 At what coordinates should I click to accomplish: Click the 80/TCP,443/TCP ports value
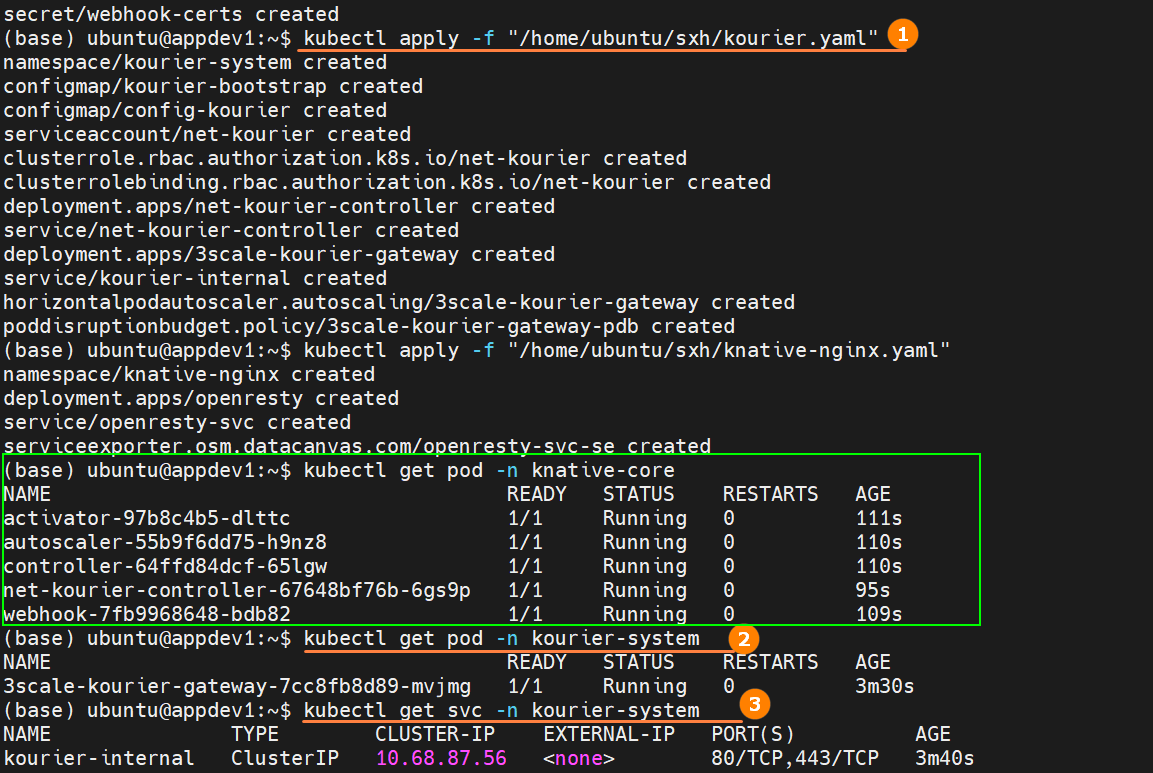[793, 758]
